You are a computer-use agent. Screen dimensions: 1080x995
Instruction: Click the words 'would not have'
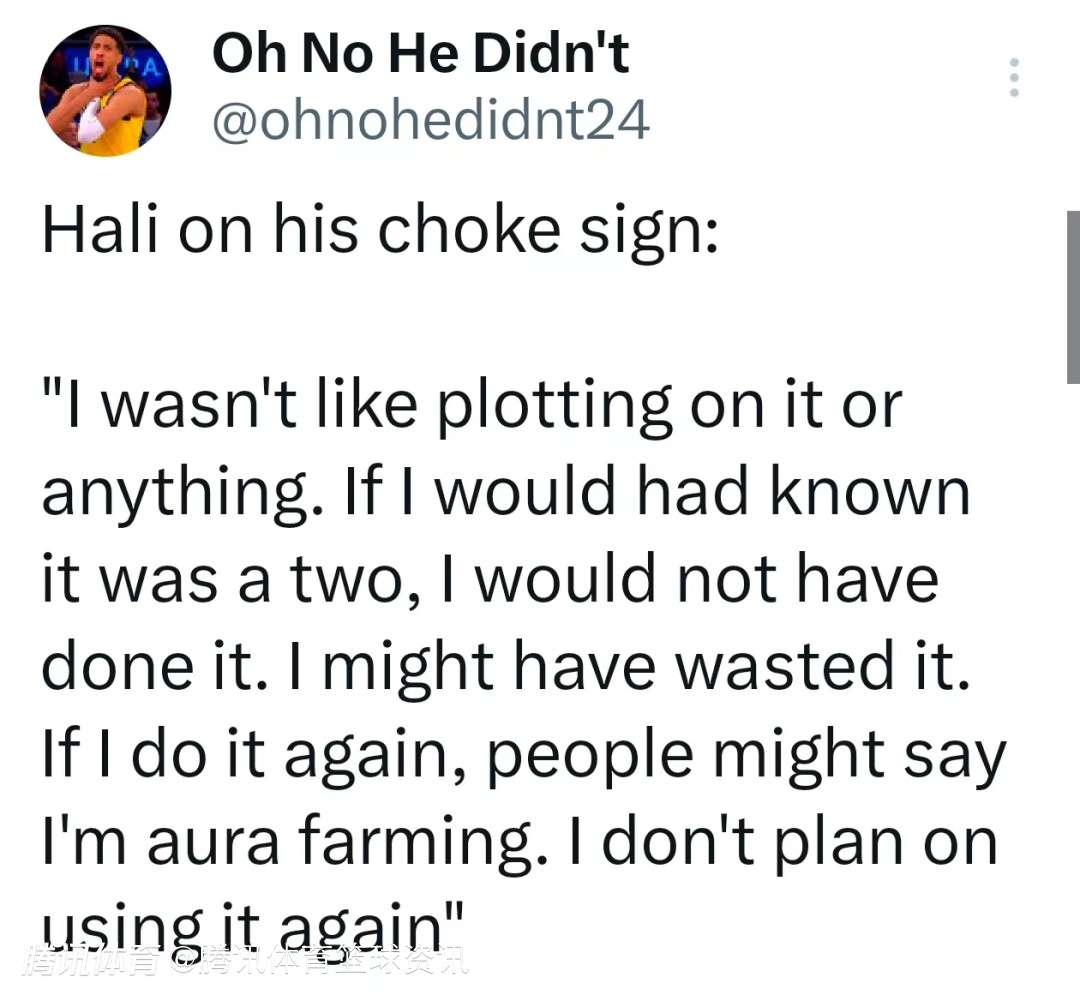pyautogui.click(x=707, y=580)
